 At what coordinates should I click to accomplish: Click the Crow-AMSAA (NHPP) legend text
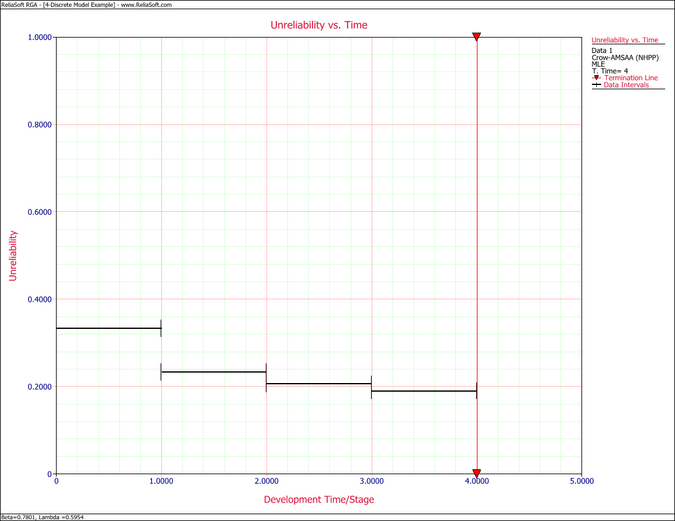[618, 56]
